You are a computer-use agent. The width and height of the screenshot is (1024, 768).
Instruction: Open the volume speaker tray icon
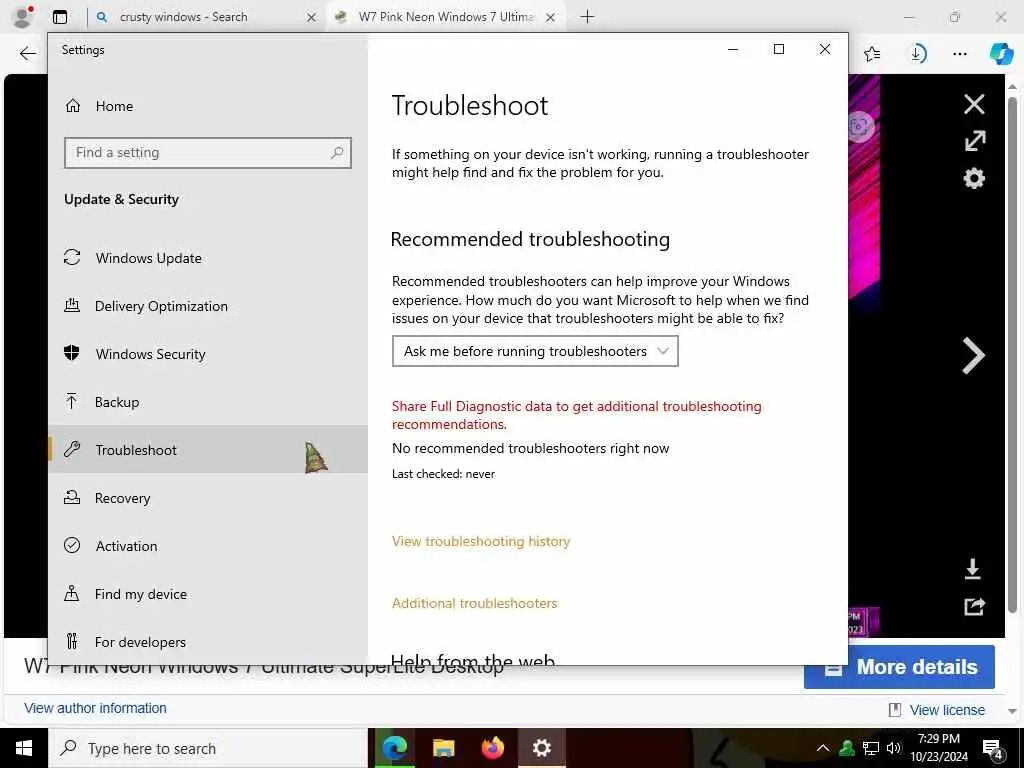pyautogui.click(x=893, y=748)
